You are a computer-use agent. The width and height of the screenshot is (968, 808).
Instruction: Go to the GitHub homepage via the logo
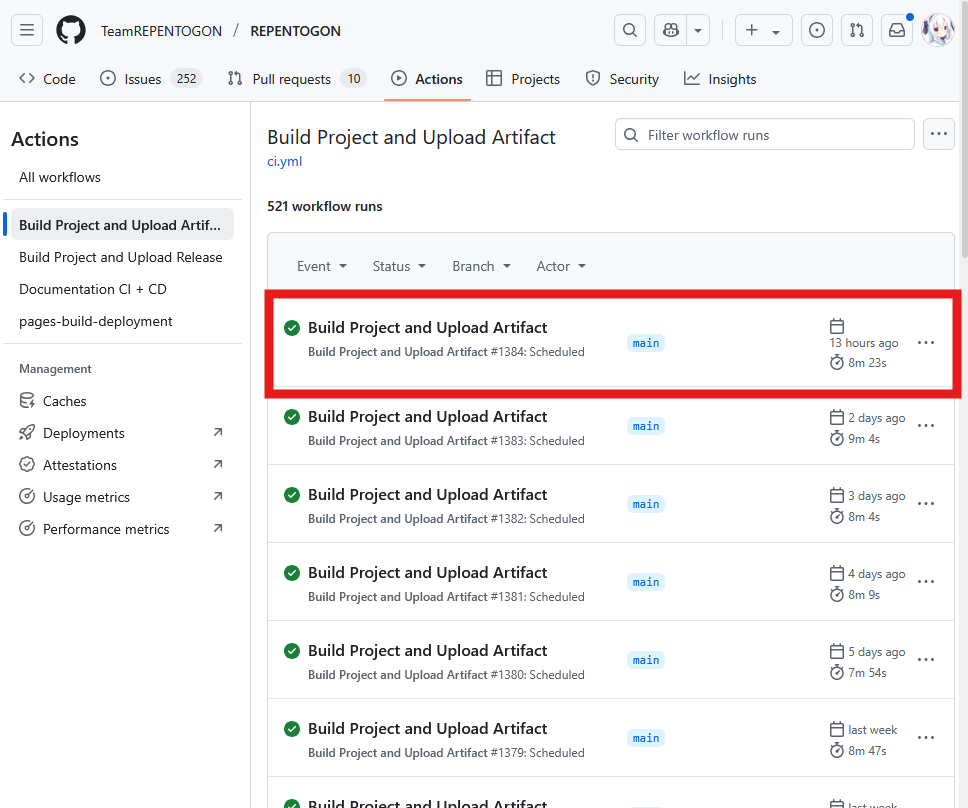coord(71,30)
